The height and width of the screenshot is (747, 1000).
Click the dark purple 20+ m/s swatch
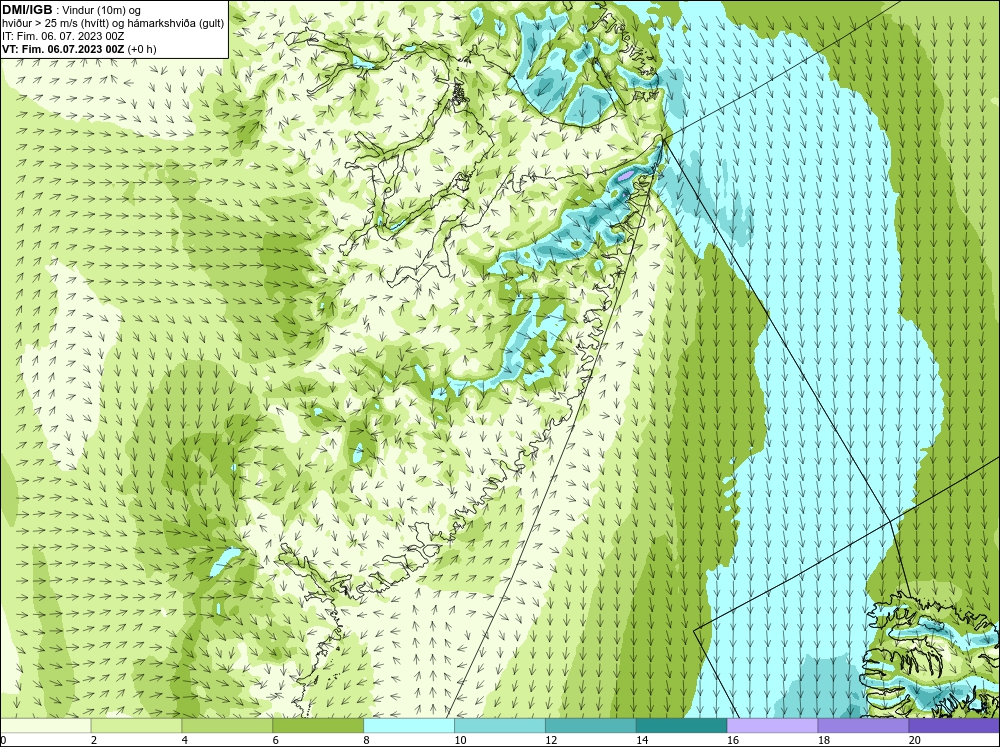click(954, 725)
